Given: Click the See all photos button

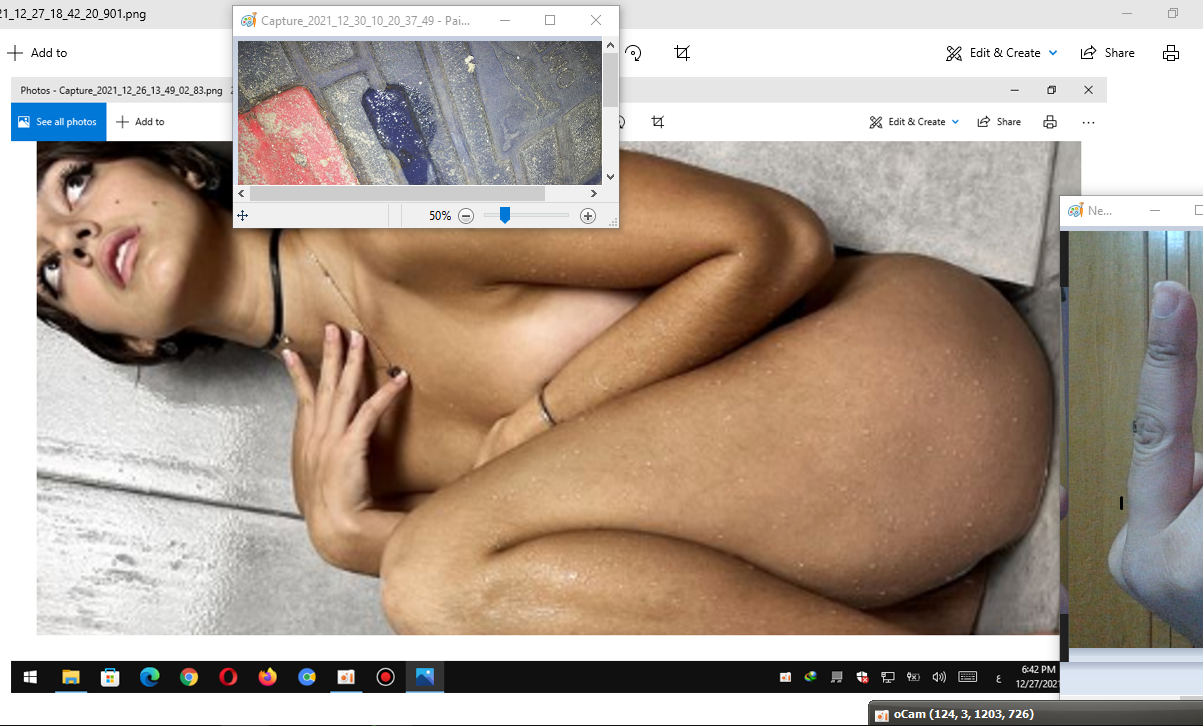Looking at the screenshot, I should [x=58, y=122].
